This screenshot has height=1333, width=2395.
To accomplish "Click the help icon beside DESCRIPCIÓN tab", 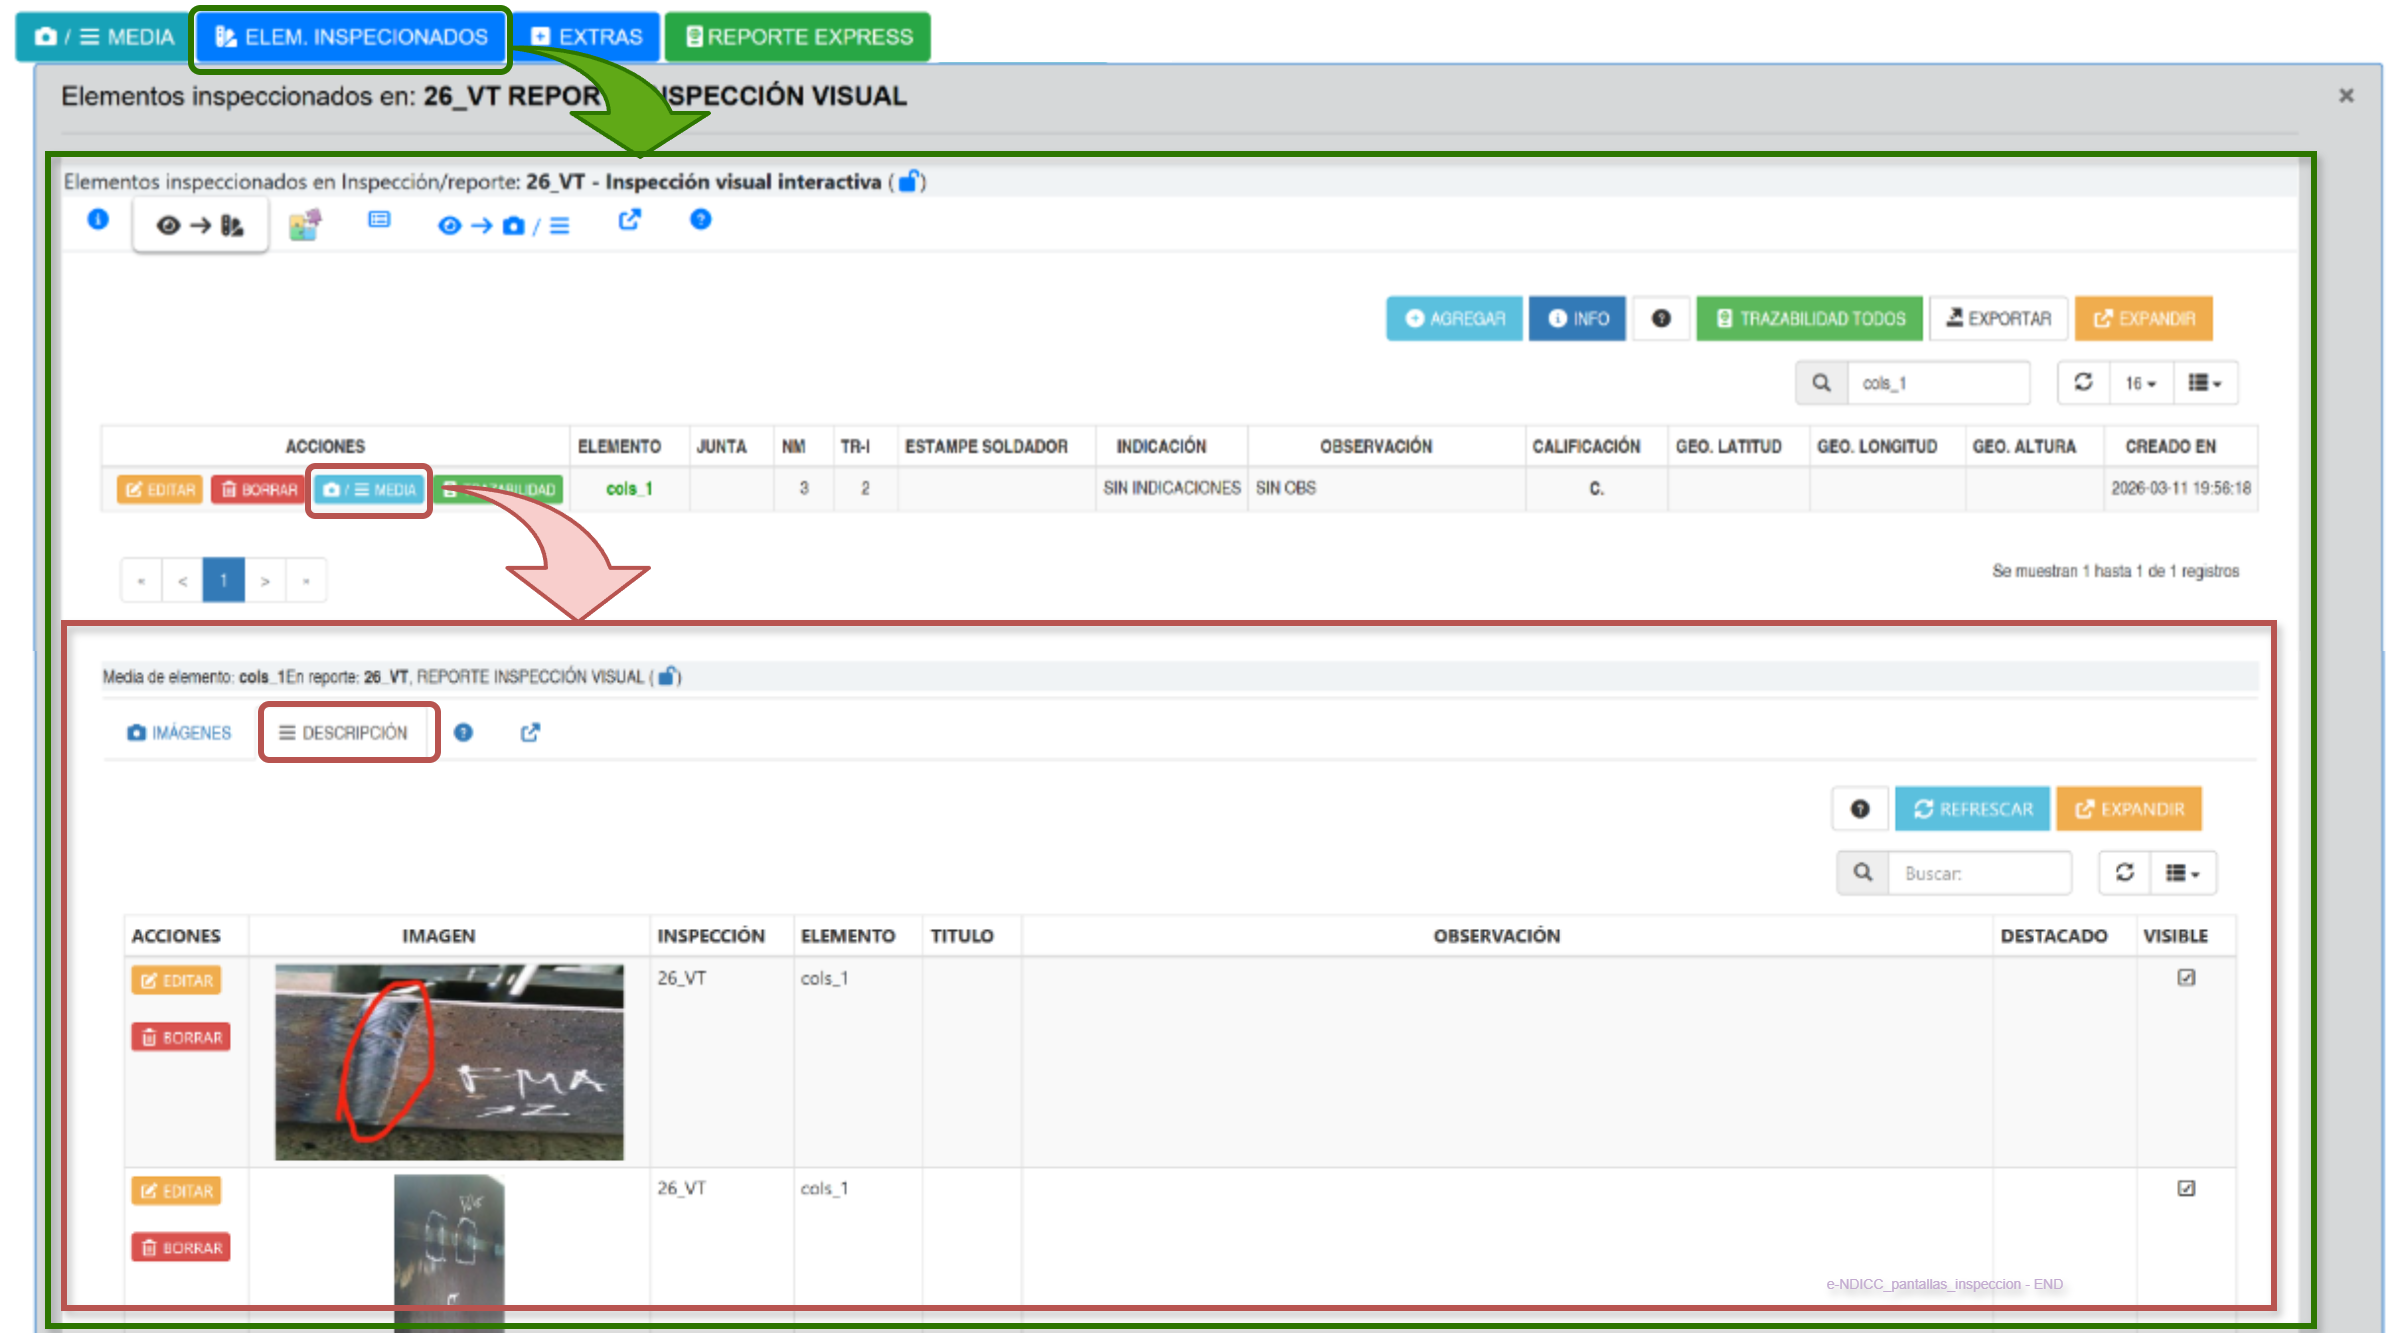I will tap(463, 732).
